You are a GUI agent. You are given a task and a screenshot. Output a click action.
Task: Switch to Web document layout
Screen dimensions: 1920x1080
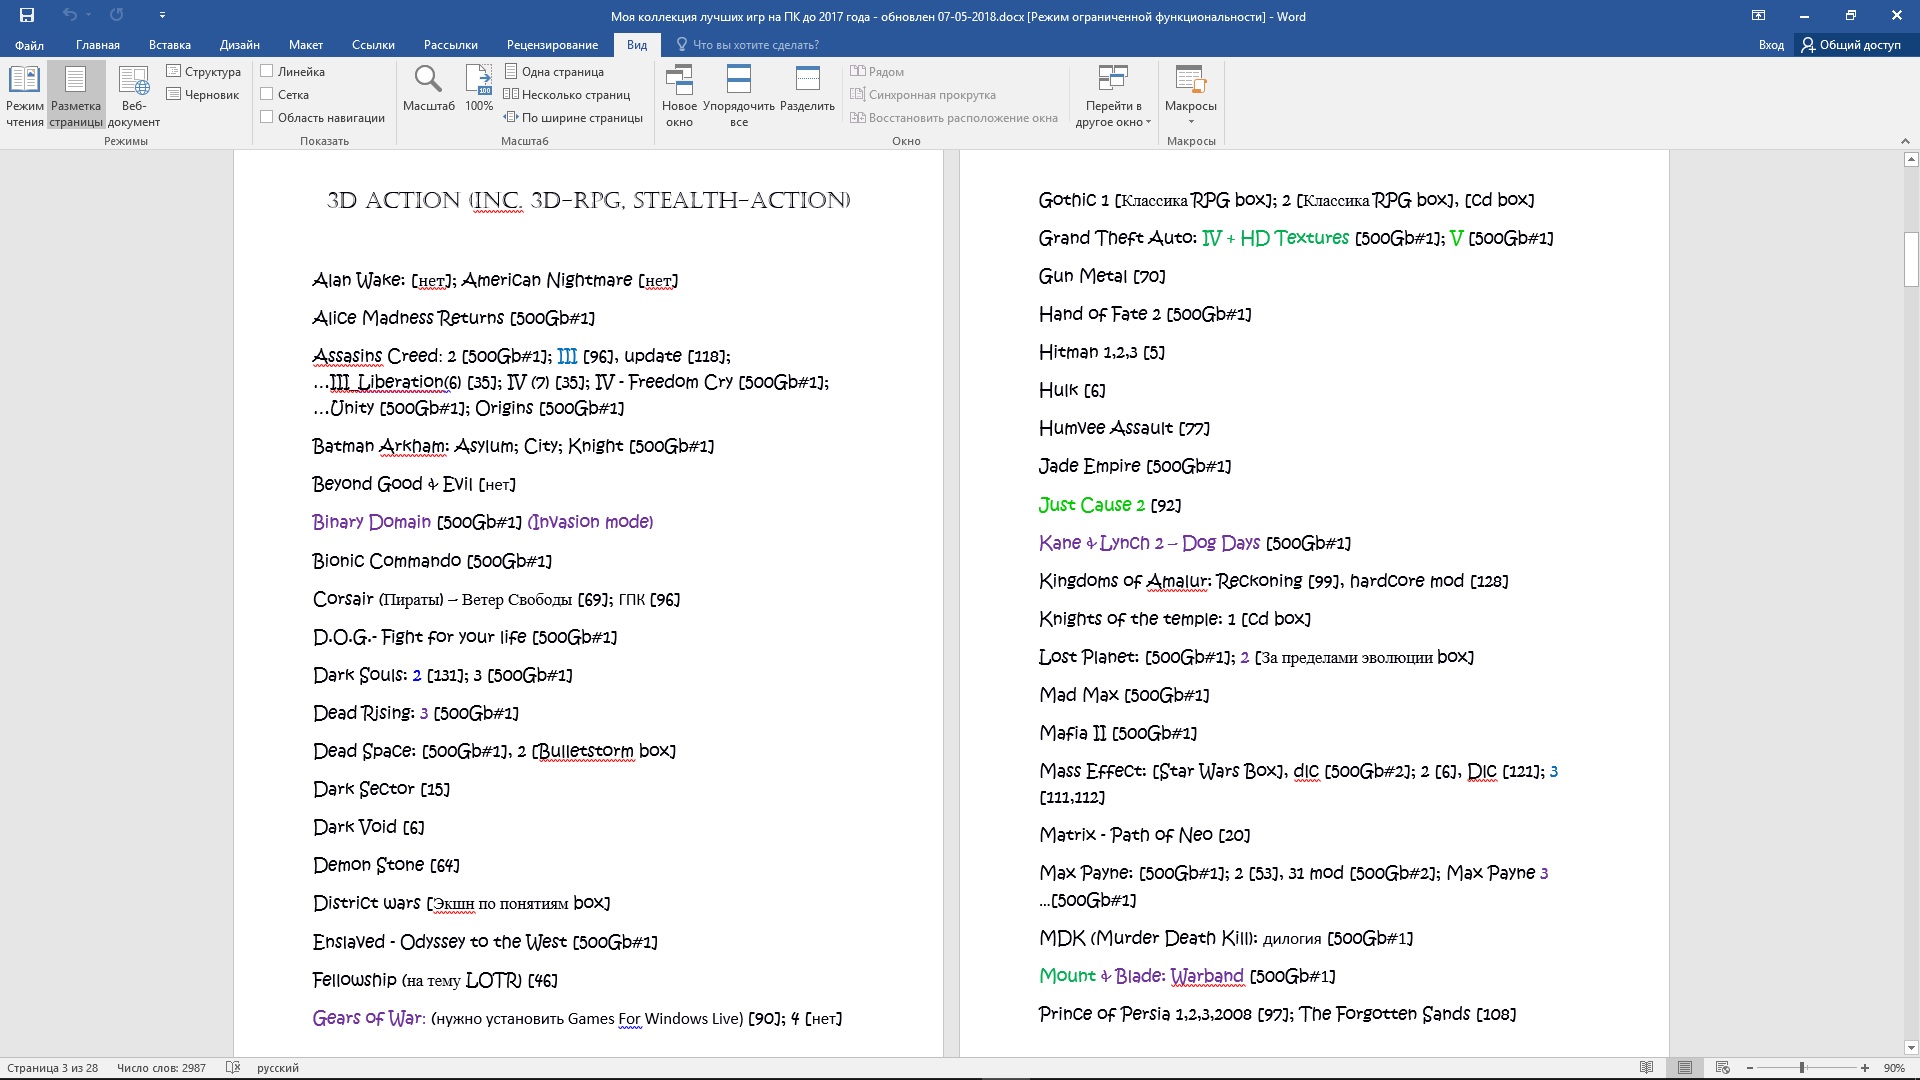pyautogui.click(x=133, y=96)
